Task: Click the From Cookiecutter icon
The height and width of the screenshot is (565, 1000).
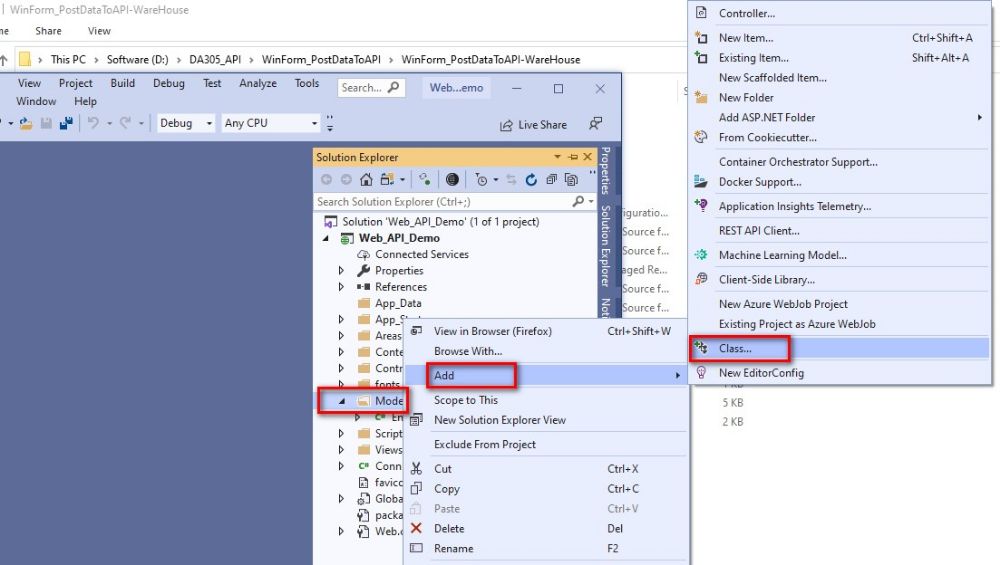Action: click(x=701, y=136)
